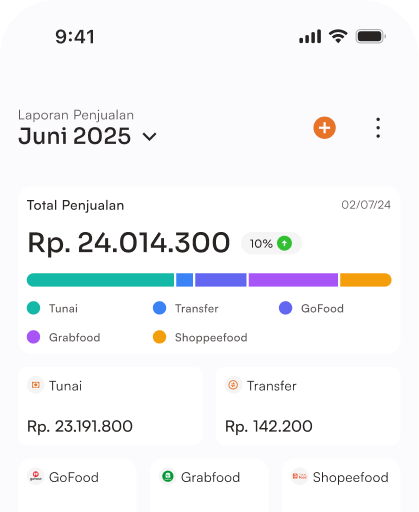Click the green up-arrow growth icon
Image resolution: width=419 pixels, height=512 pixels.
coord(285,243)
